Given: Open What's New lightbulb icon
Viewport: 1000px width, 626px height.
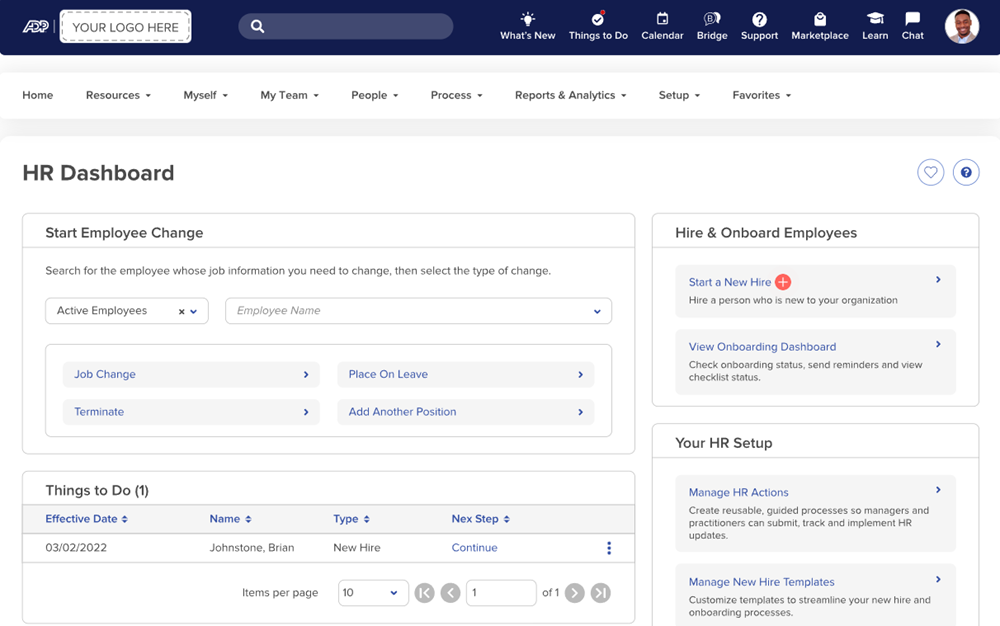Looking at the screenshot, I should [x=527, y=18].
